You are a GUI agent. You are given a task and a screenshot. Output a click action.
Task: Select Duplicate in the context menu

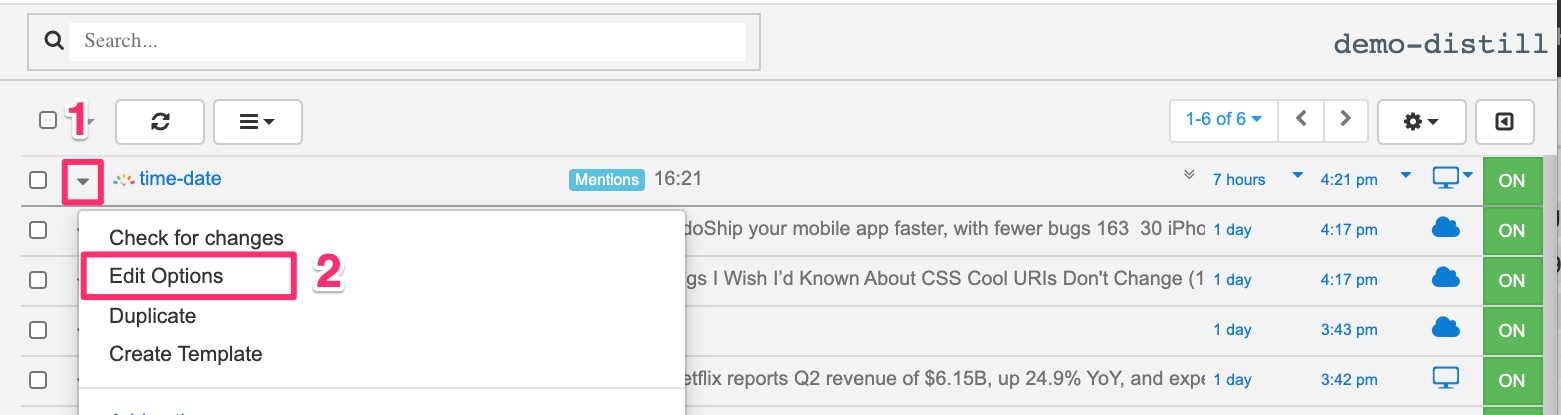(x=152, y=316)
